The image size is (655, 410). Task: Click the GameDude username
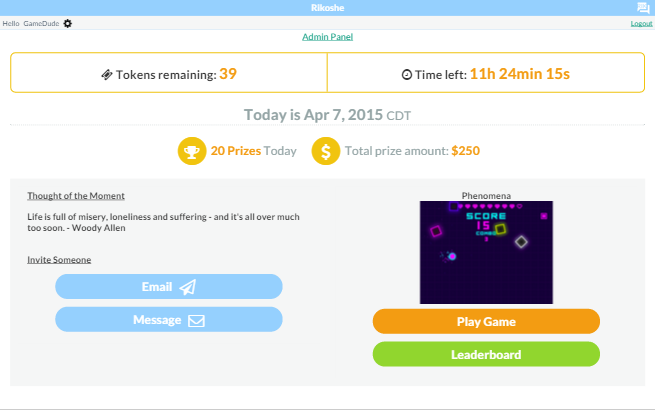pyautogui.click(x=41, y=23)
